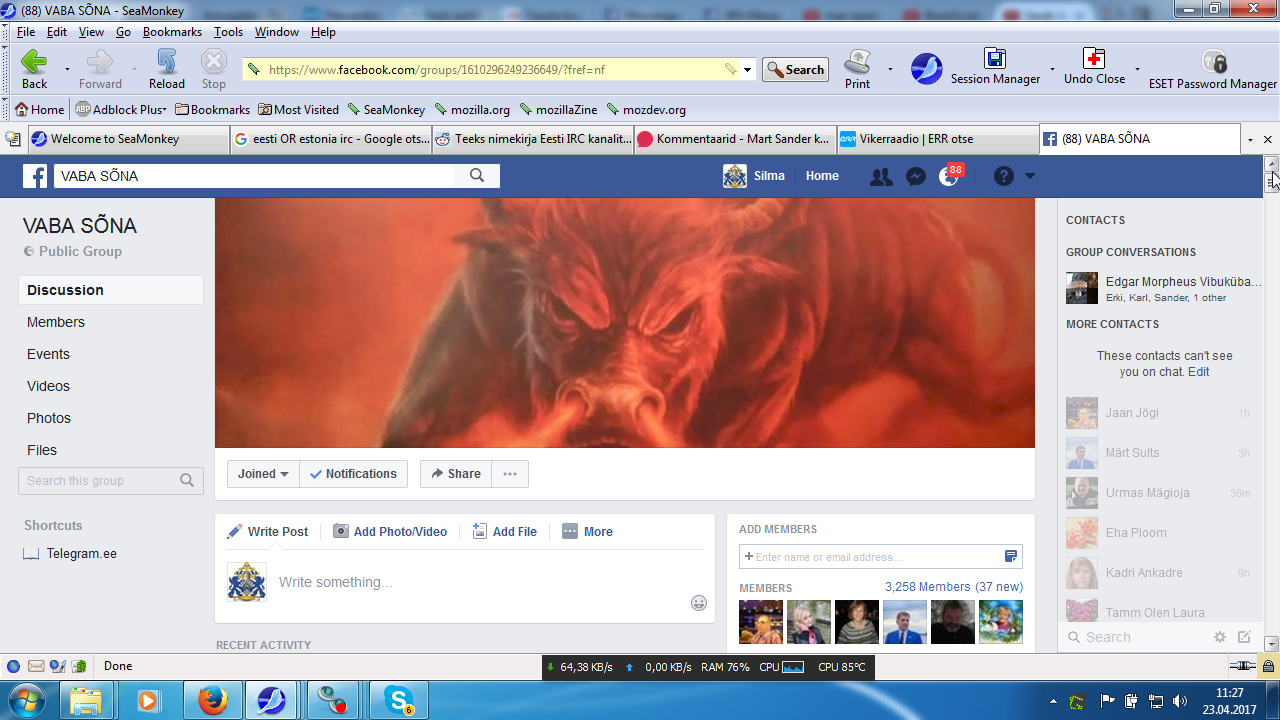The image size is (1280, 720).
Task: Go back with the green Back arrow
Action: pos(34,69)
